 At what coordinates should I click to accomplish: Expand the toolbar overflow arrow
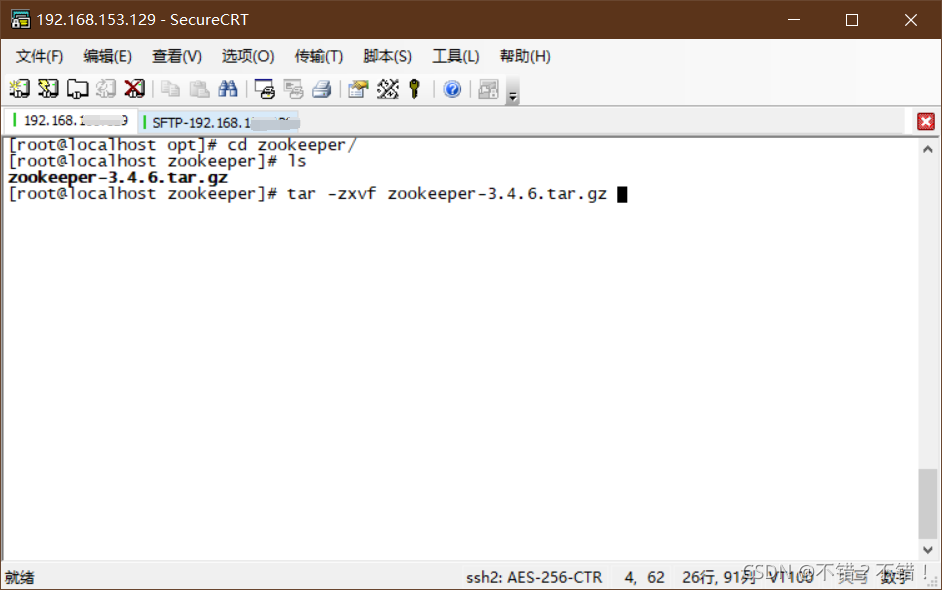512,91
